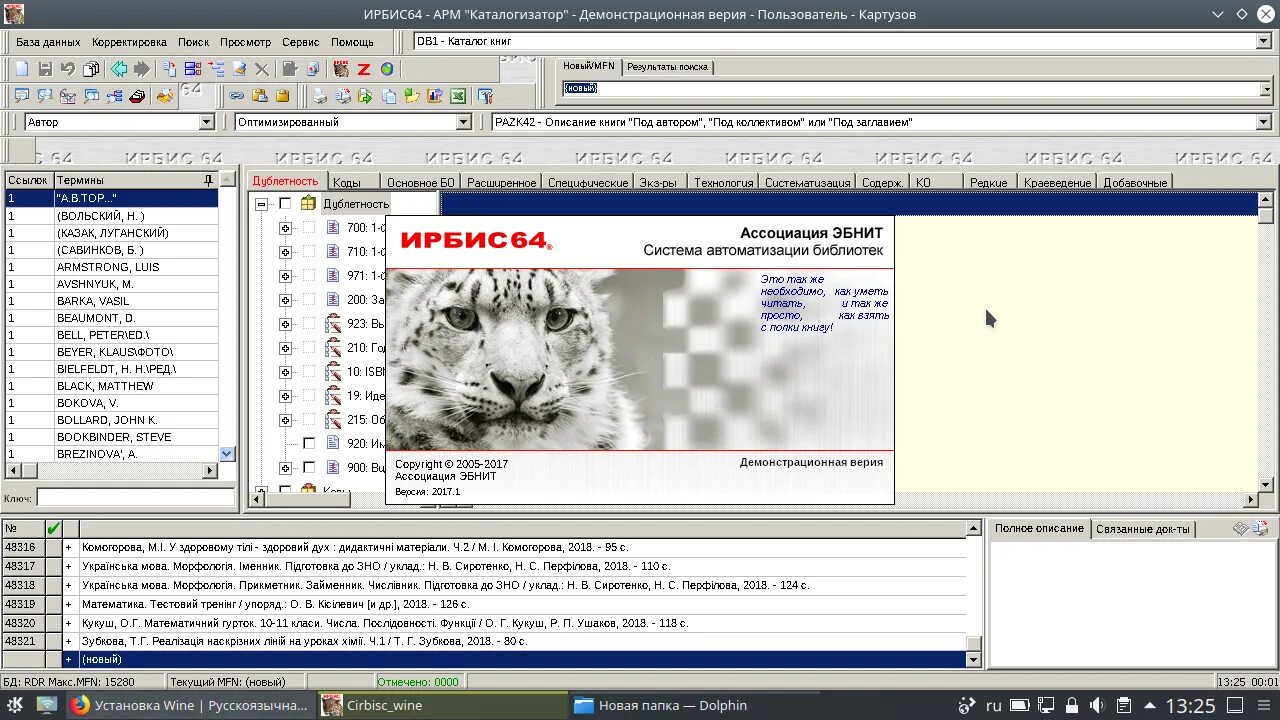Expand the 700 field tree node
The width and height of the screenshot is (1280, 720).
[285, 228]
